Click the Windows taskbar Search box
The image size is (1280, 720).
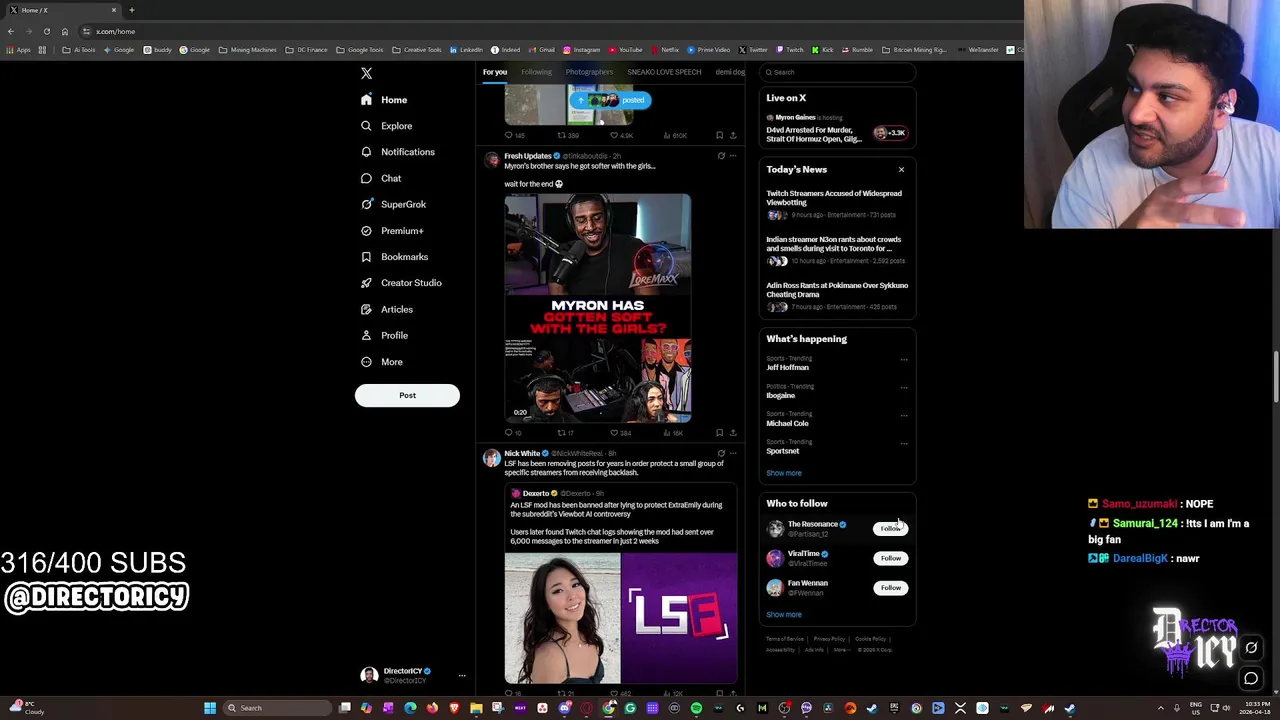pos(277,708)
